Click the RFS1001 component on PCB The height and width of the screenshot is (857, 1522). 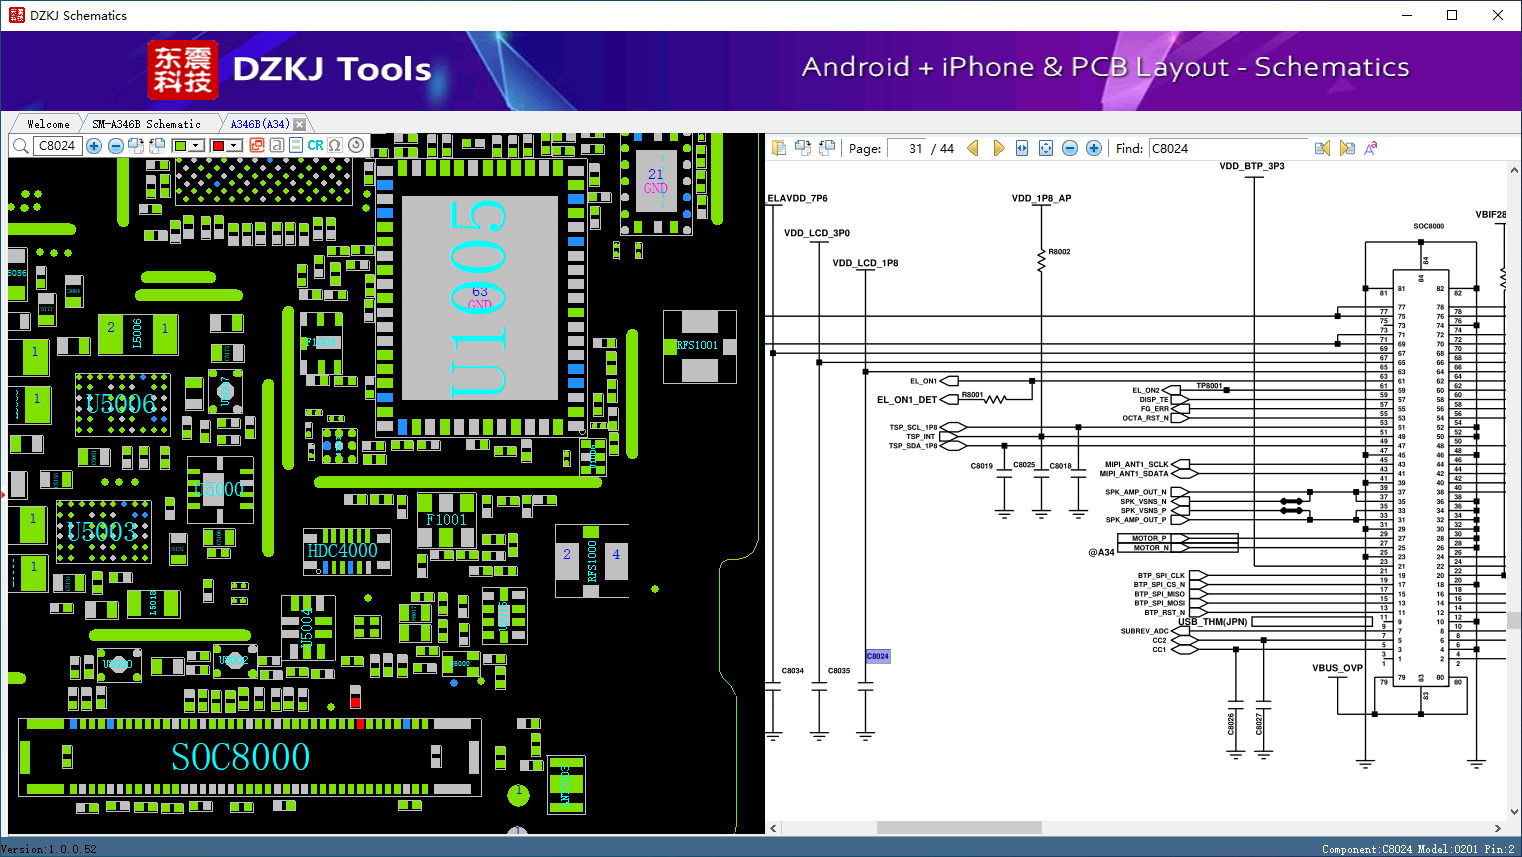tap(699, 346)
